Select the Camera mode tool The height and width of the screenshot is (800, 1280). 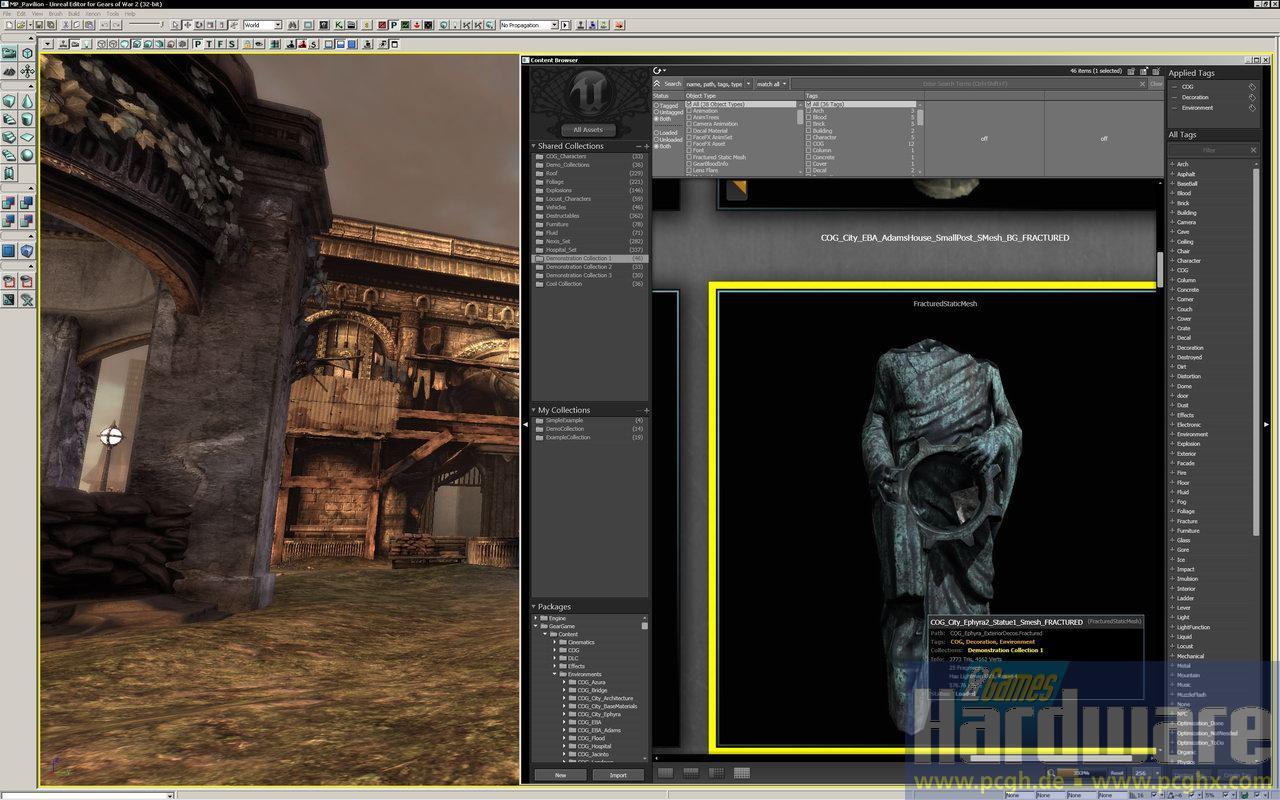coord(9,53)
